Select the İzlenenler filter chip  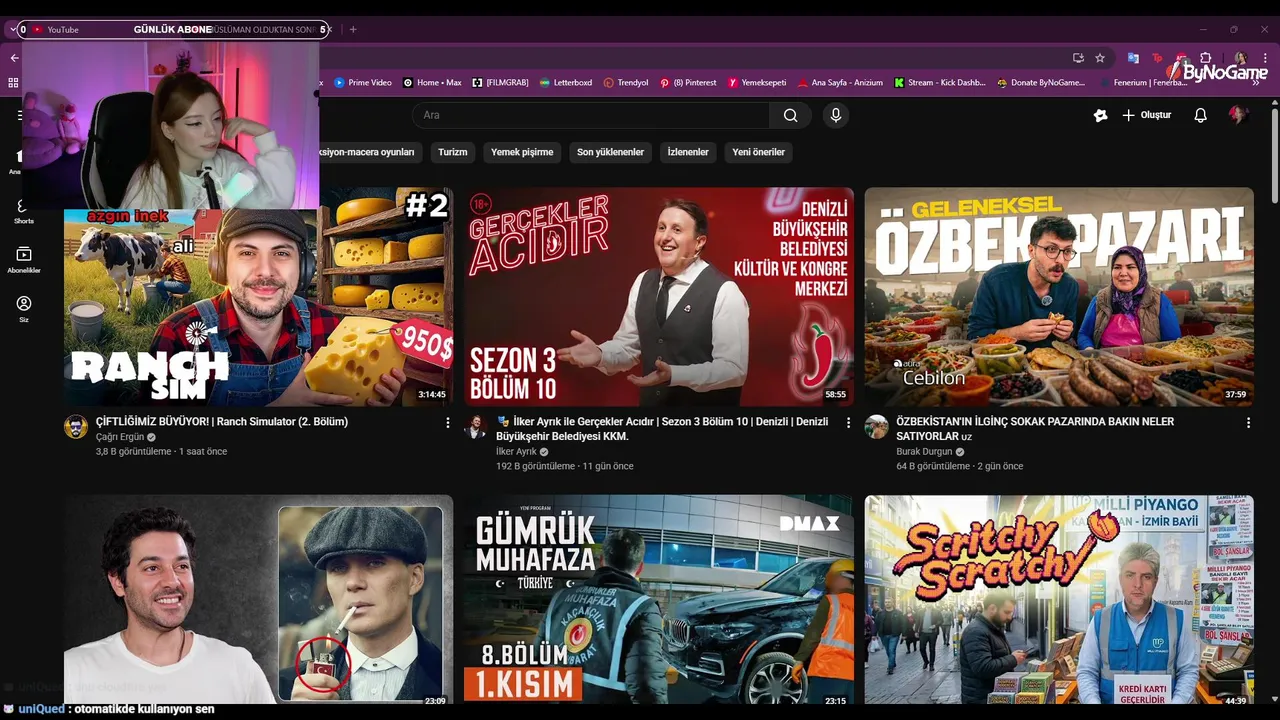tap(688, 152)
